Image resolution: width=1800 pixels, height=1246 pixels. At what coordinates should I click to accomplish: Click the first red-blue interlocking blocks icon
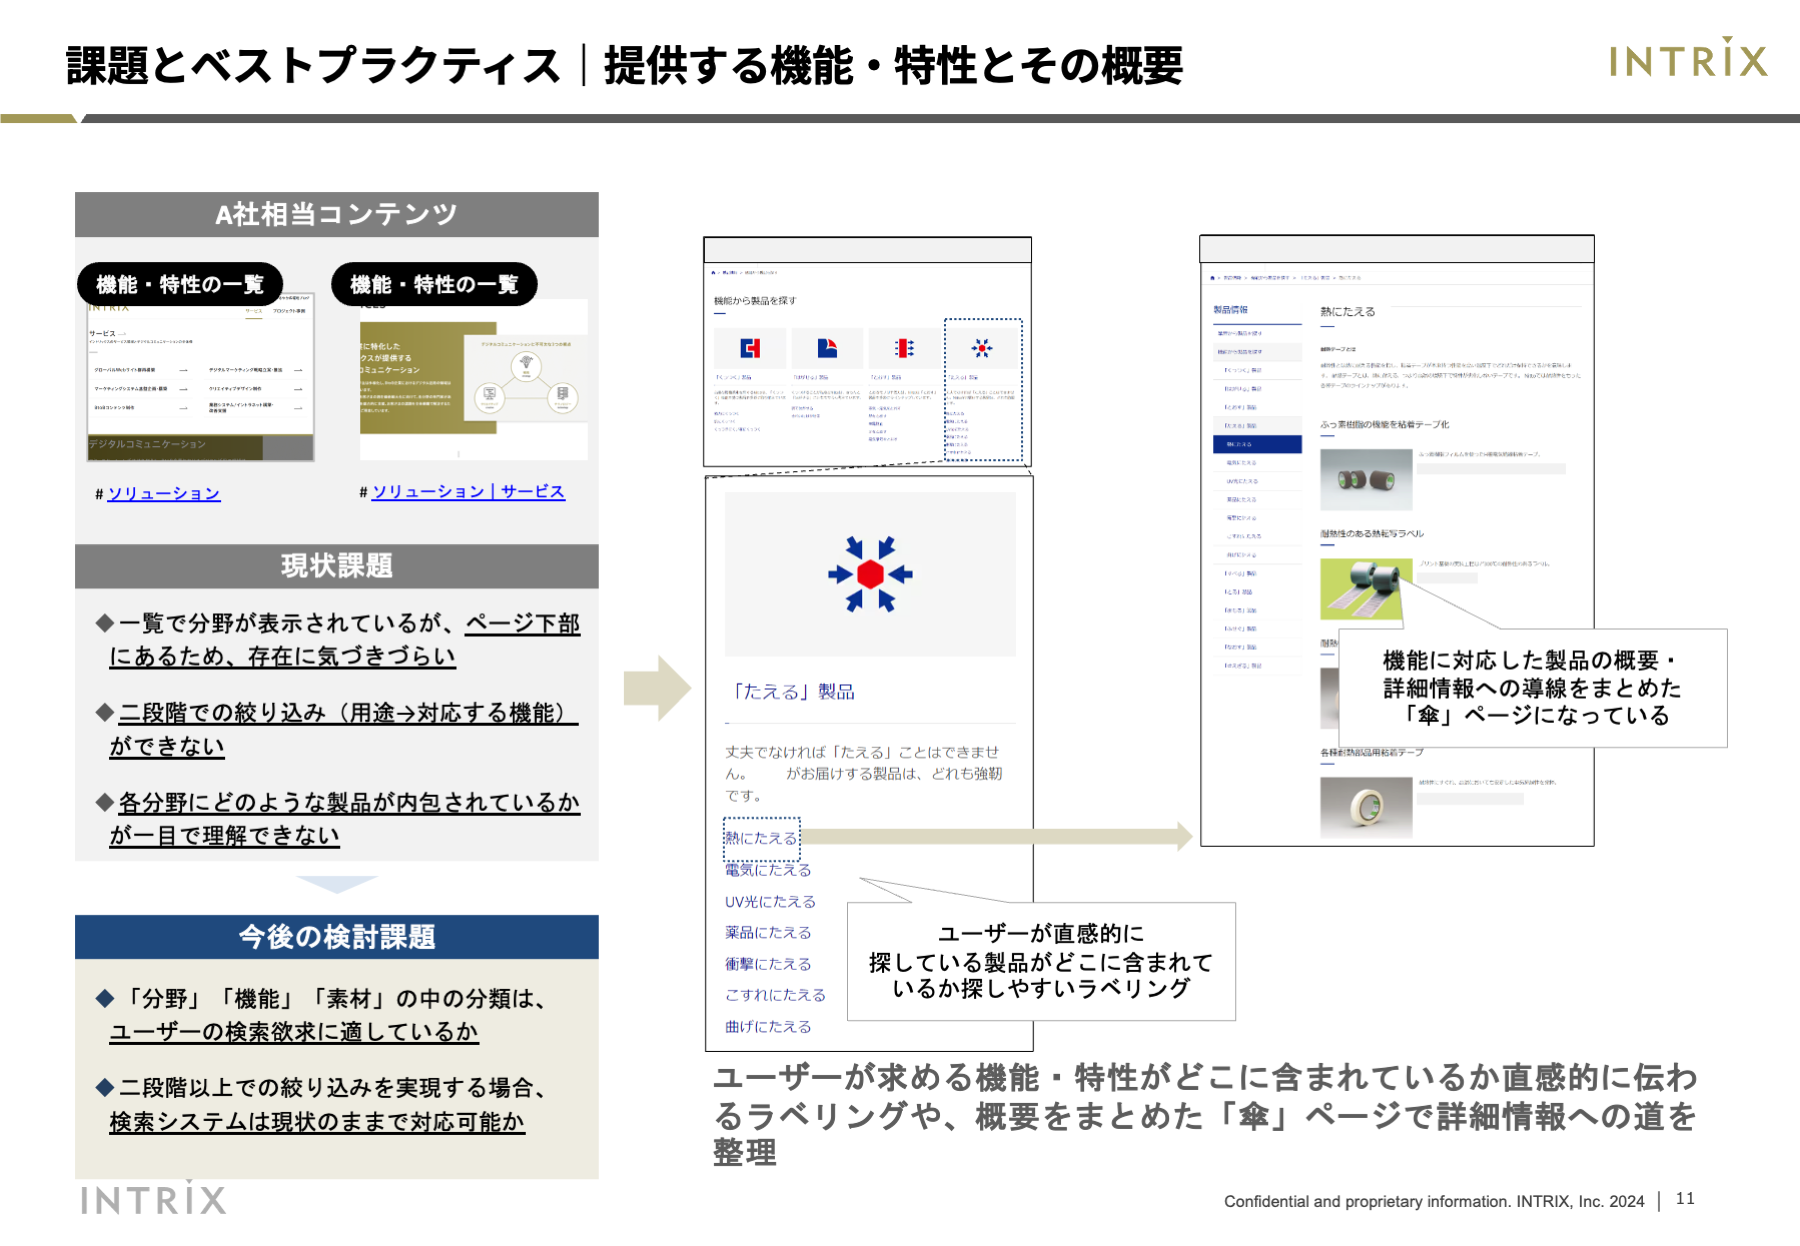point(750,348)
